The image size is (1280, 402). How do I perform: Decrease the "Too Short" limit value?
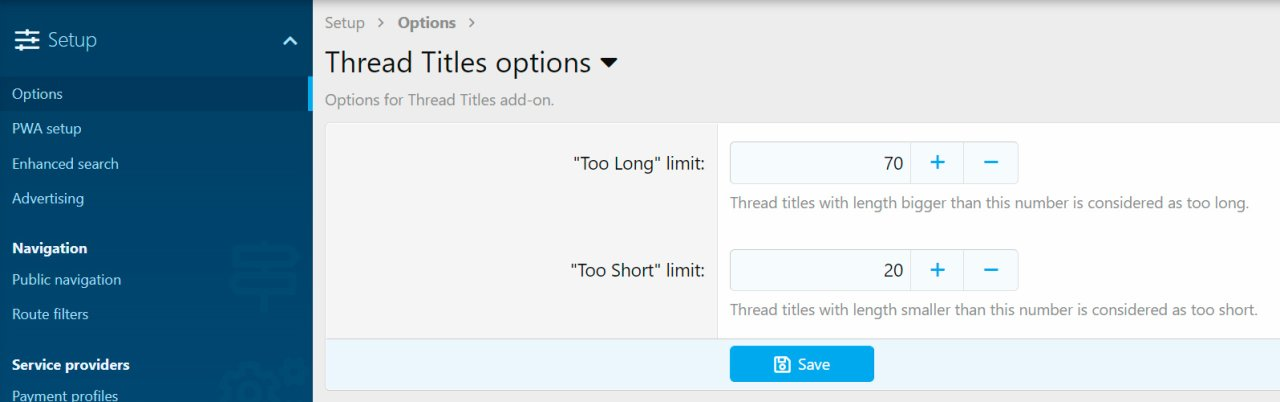click(x=991, y=270)
